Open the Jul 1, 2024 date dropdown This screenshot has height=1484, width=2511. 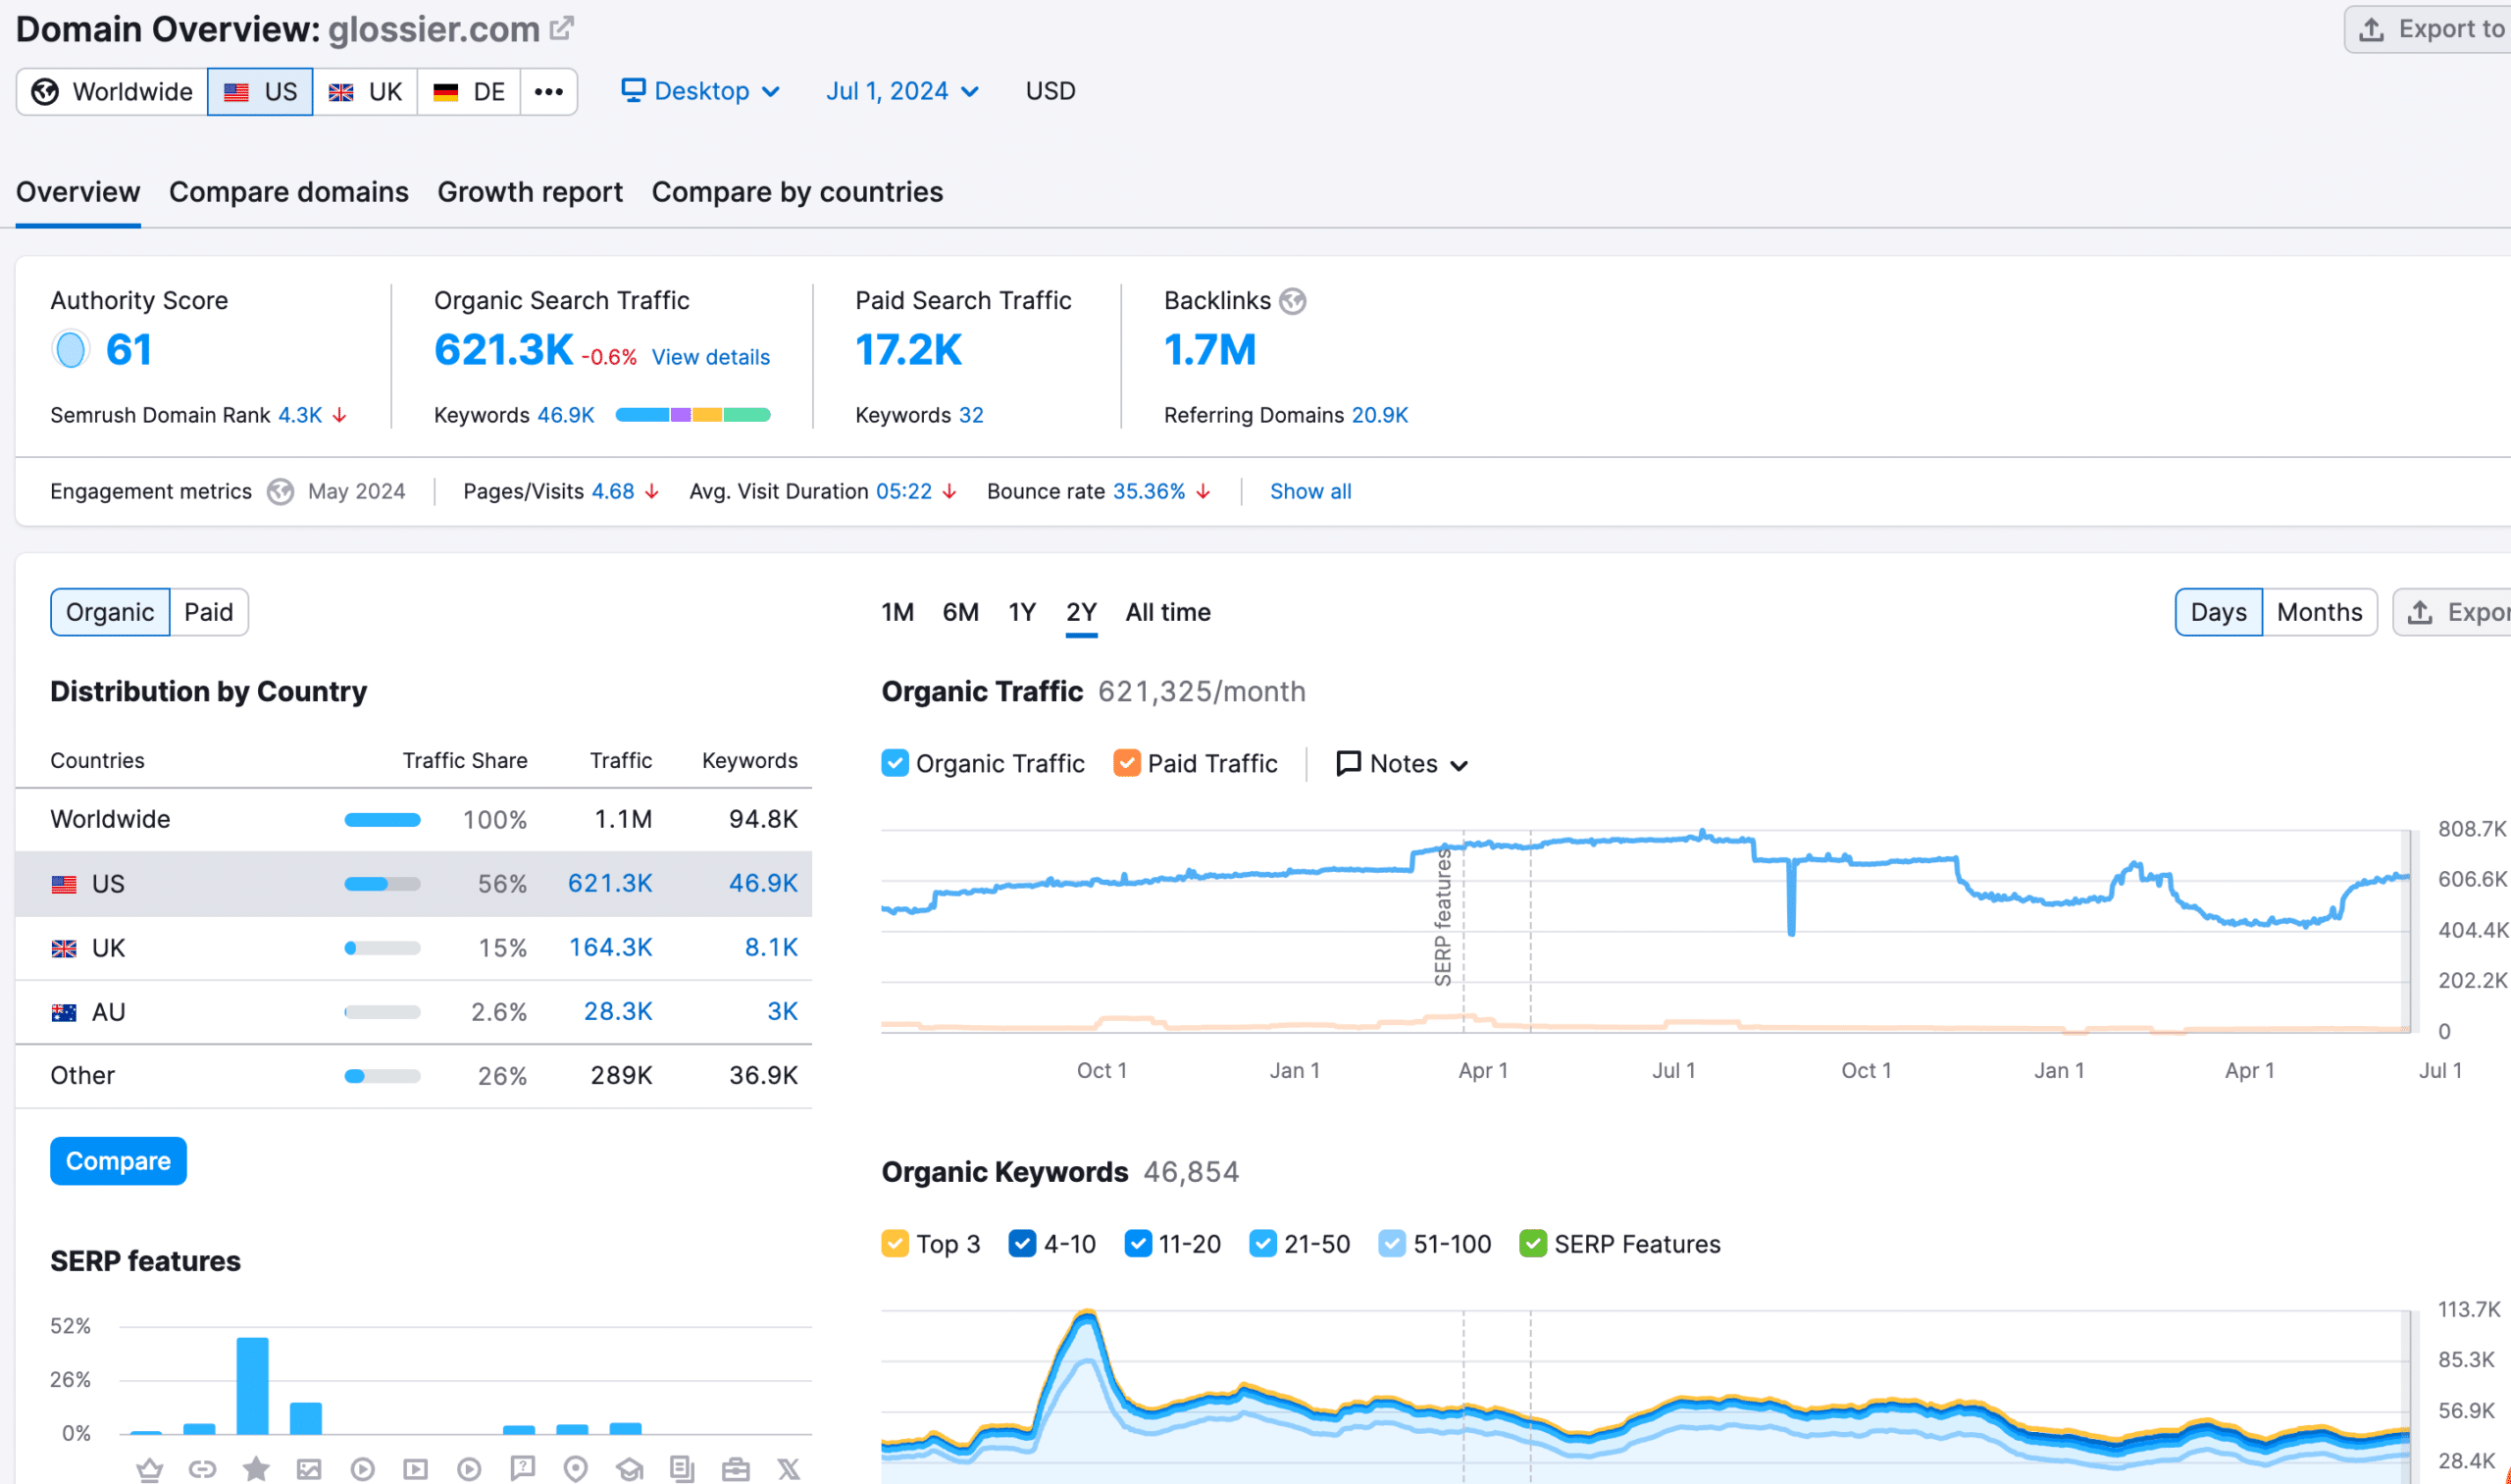[902, 91]
